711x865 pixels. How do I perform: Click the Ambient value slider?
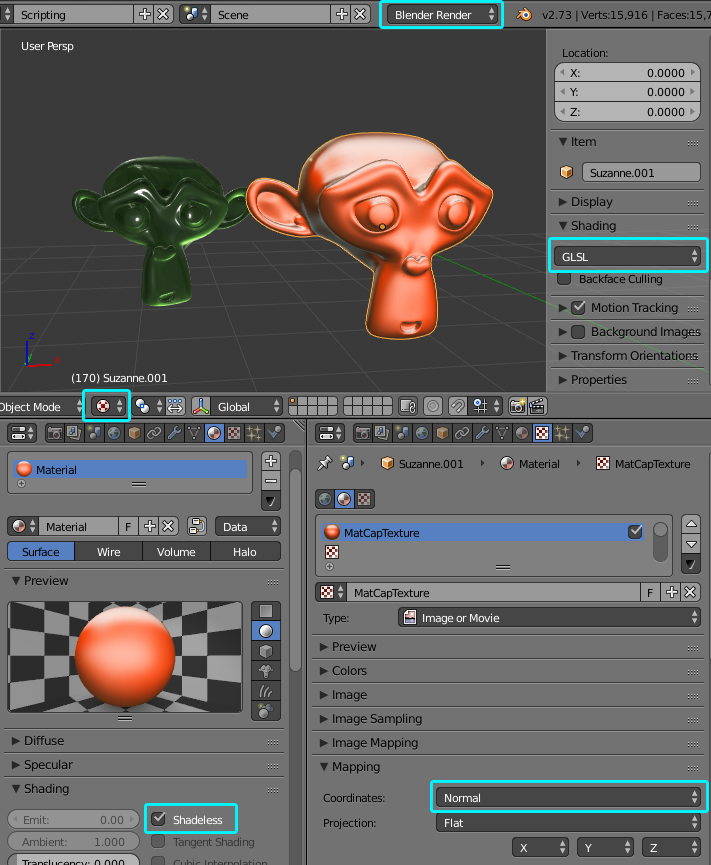(x=73, y=841)
